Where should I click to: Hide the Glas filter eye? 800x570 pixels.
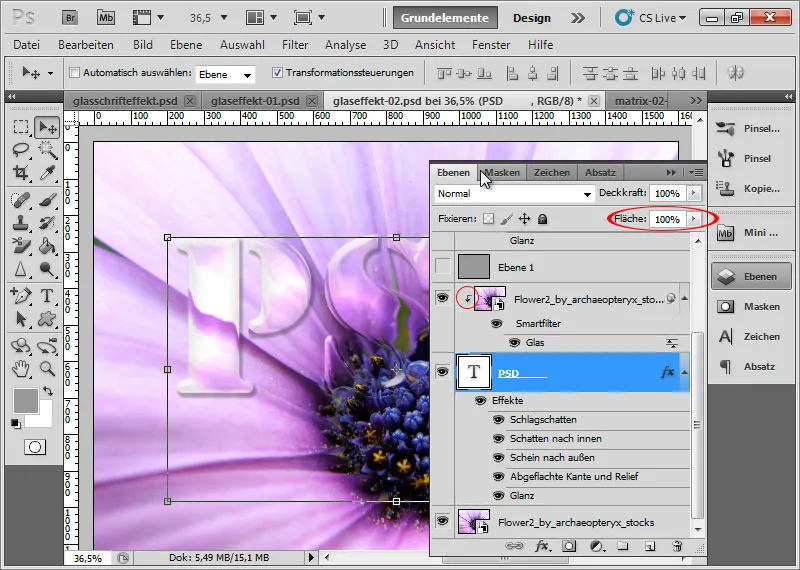514,342
